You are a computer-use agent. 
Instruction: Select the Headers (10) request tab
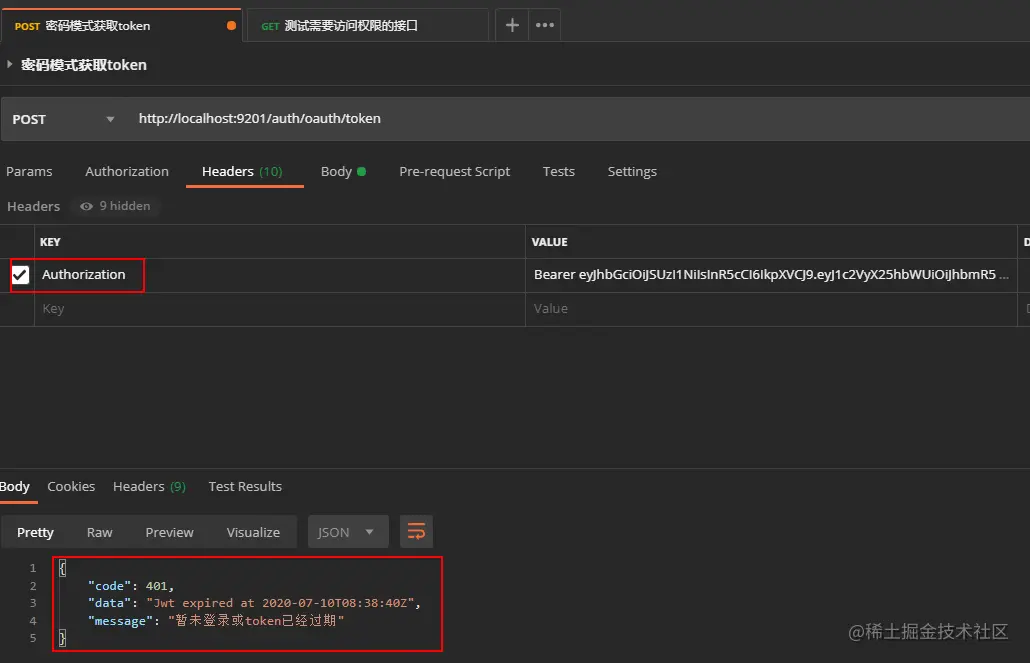pos(242,171)
